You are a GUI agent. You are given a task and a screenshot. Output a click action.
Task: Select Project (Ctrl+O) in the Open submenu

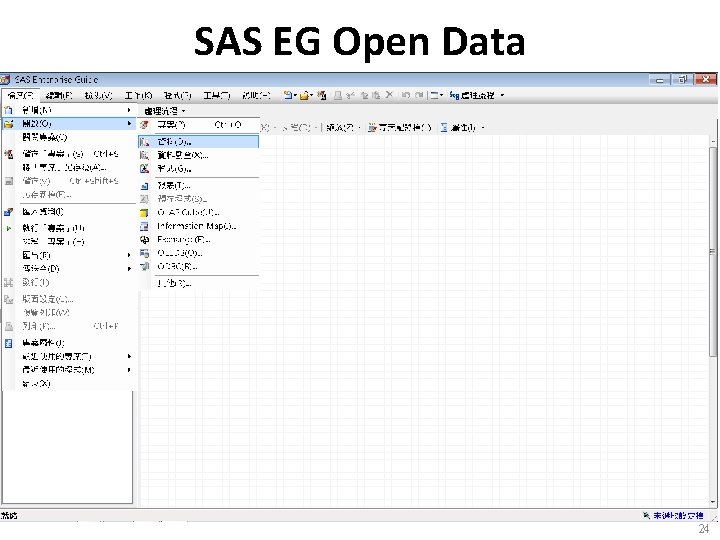coord(198,124)
